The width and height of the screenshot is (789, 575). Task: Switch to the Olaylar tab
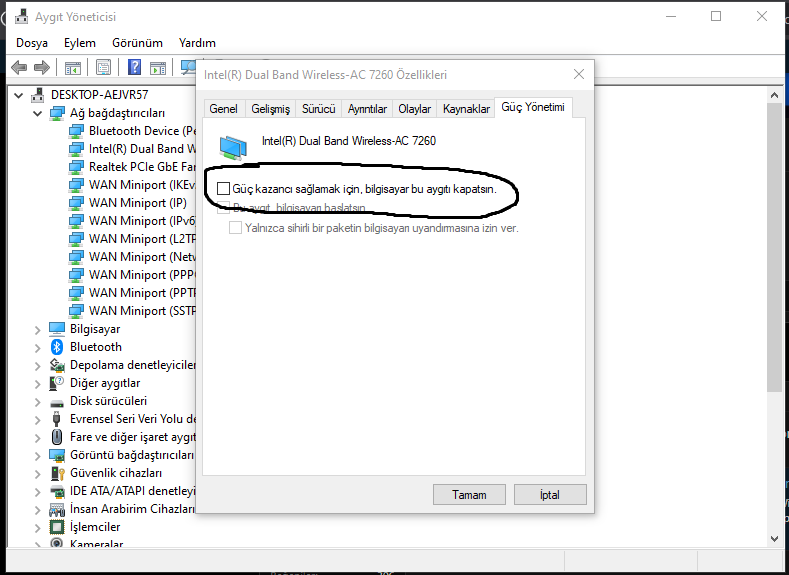click(415, 109)
